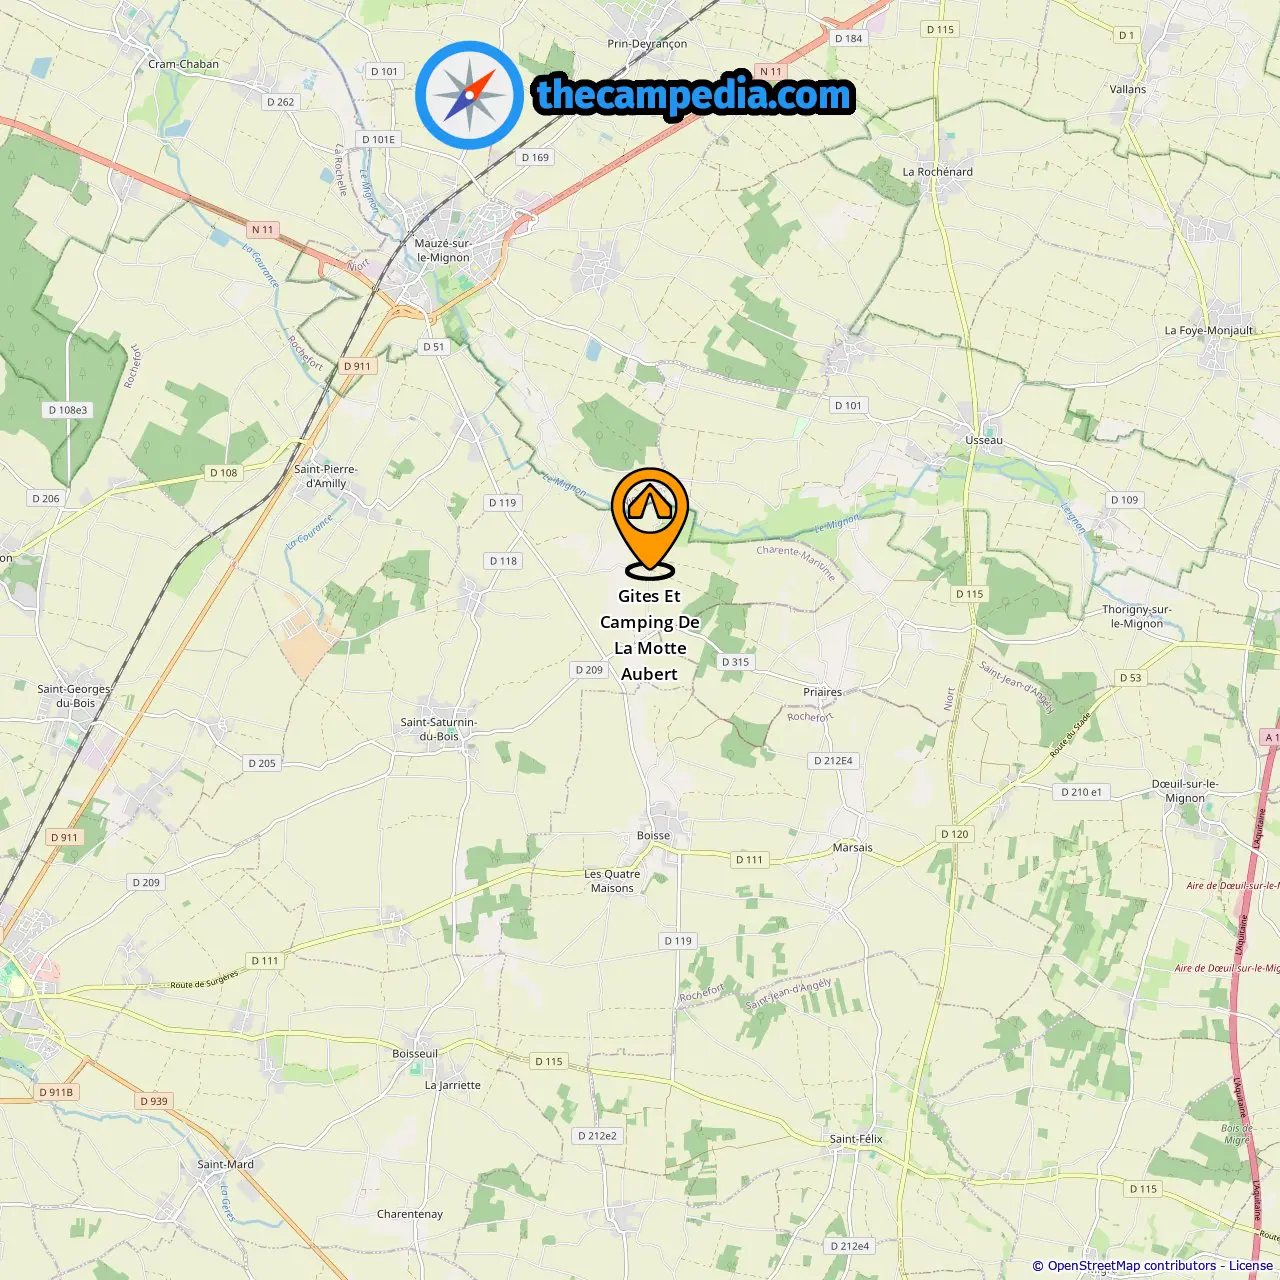The image size is (1280, 1280).
Task: Click the D 911 road shield near Mauzé
Action: 357,366
